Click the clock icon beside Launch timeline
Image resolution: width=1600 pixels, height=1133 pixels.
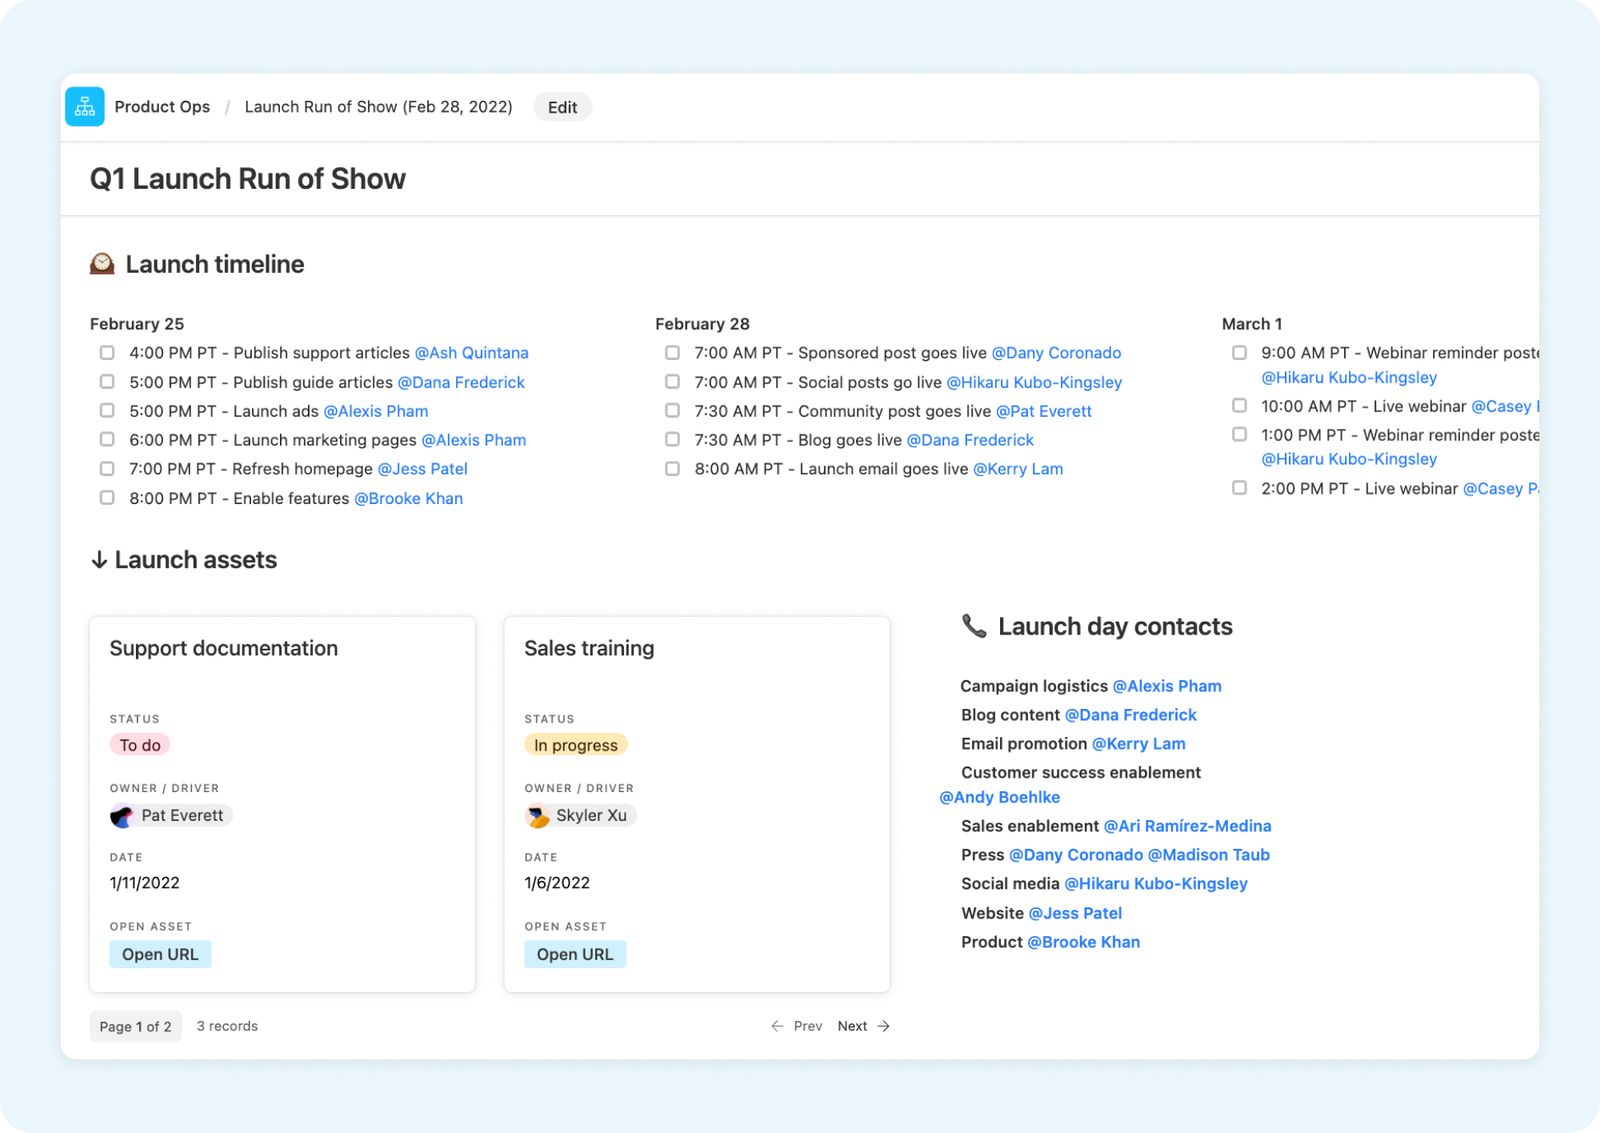click(102, 264)
